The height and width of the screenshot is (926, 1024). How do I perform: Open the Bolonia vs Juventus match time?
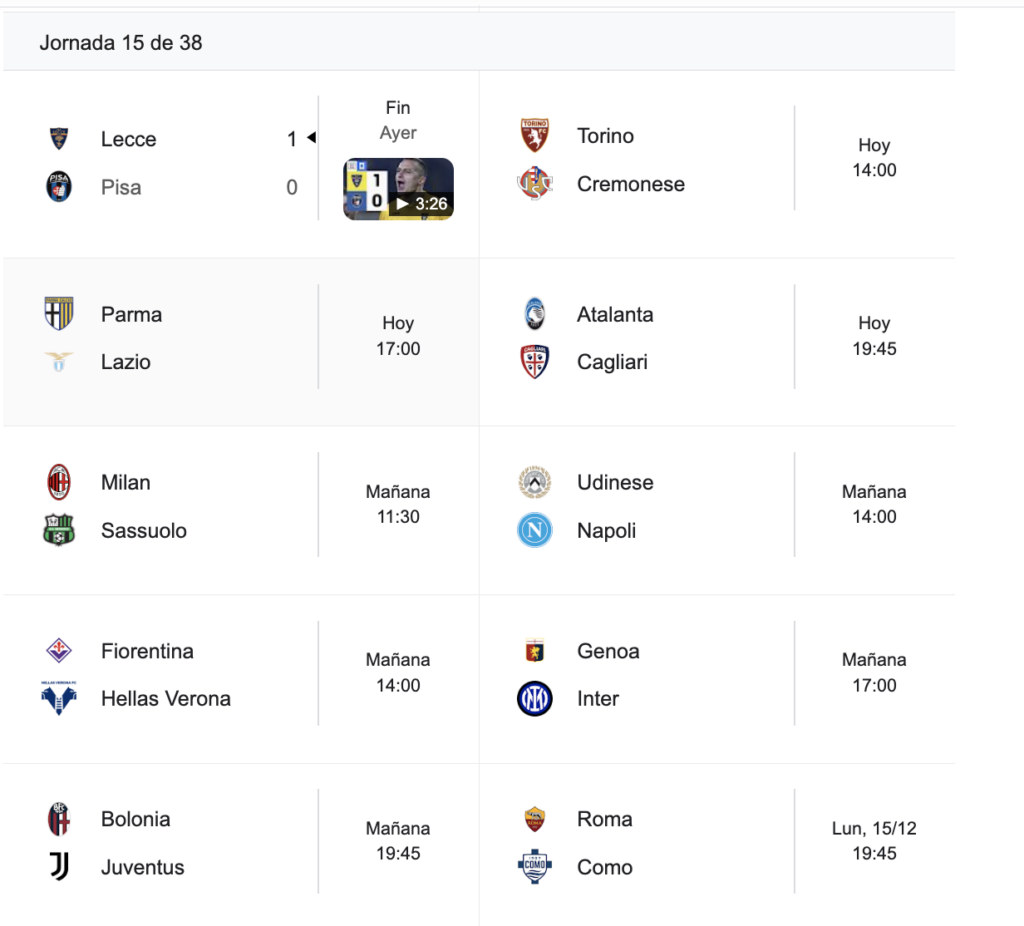coord(398,841)
